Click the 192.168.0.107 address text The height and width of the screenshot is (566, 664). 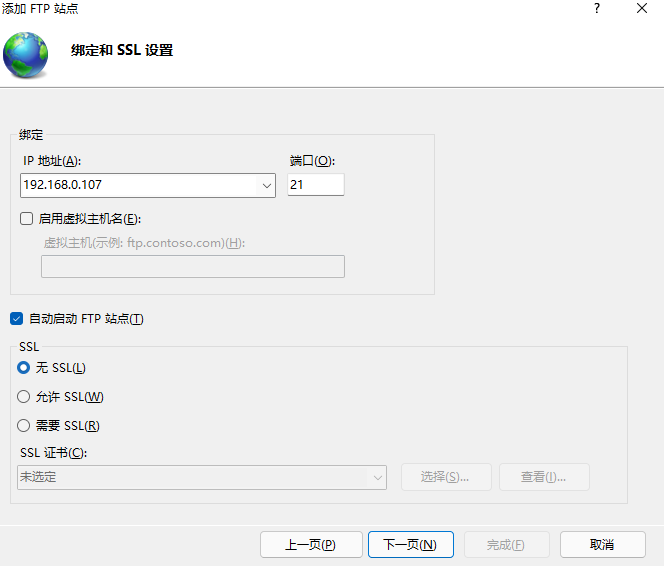(63, 185)
